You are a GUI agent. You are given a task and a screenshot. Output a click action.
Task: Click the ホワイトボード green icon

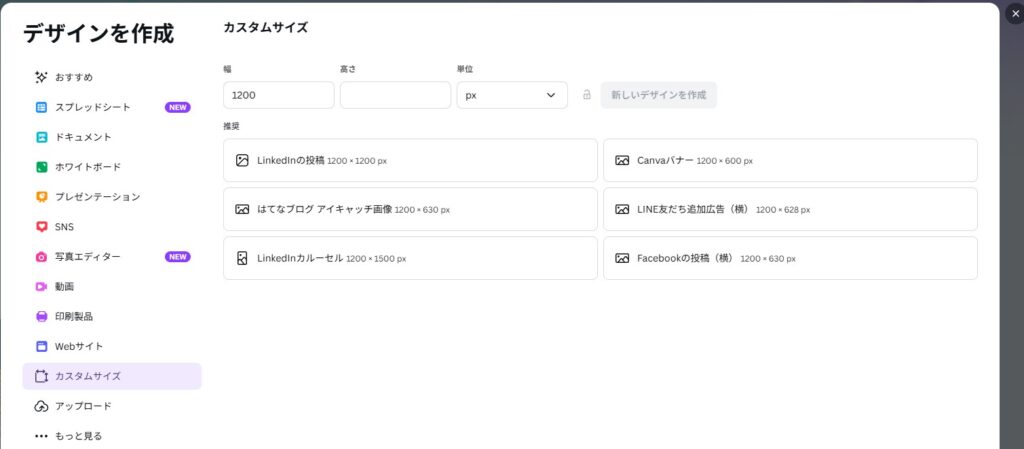coord(41,167)
